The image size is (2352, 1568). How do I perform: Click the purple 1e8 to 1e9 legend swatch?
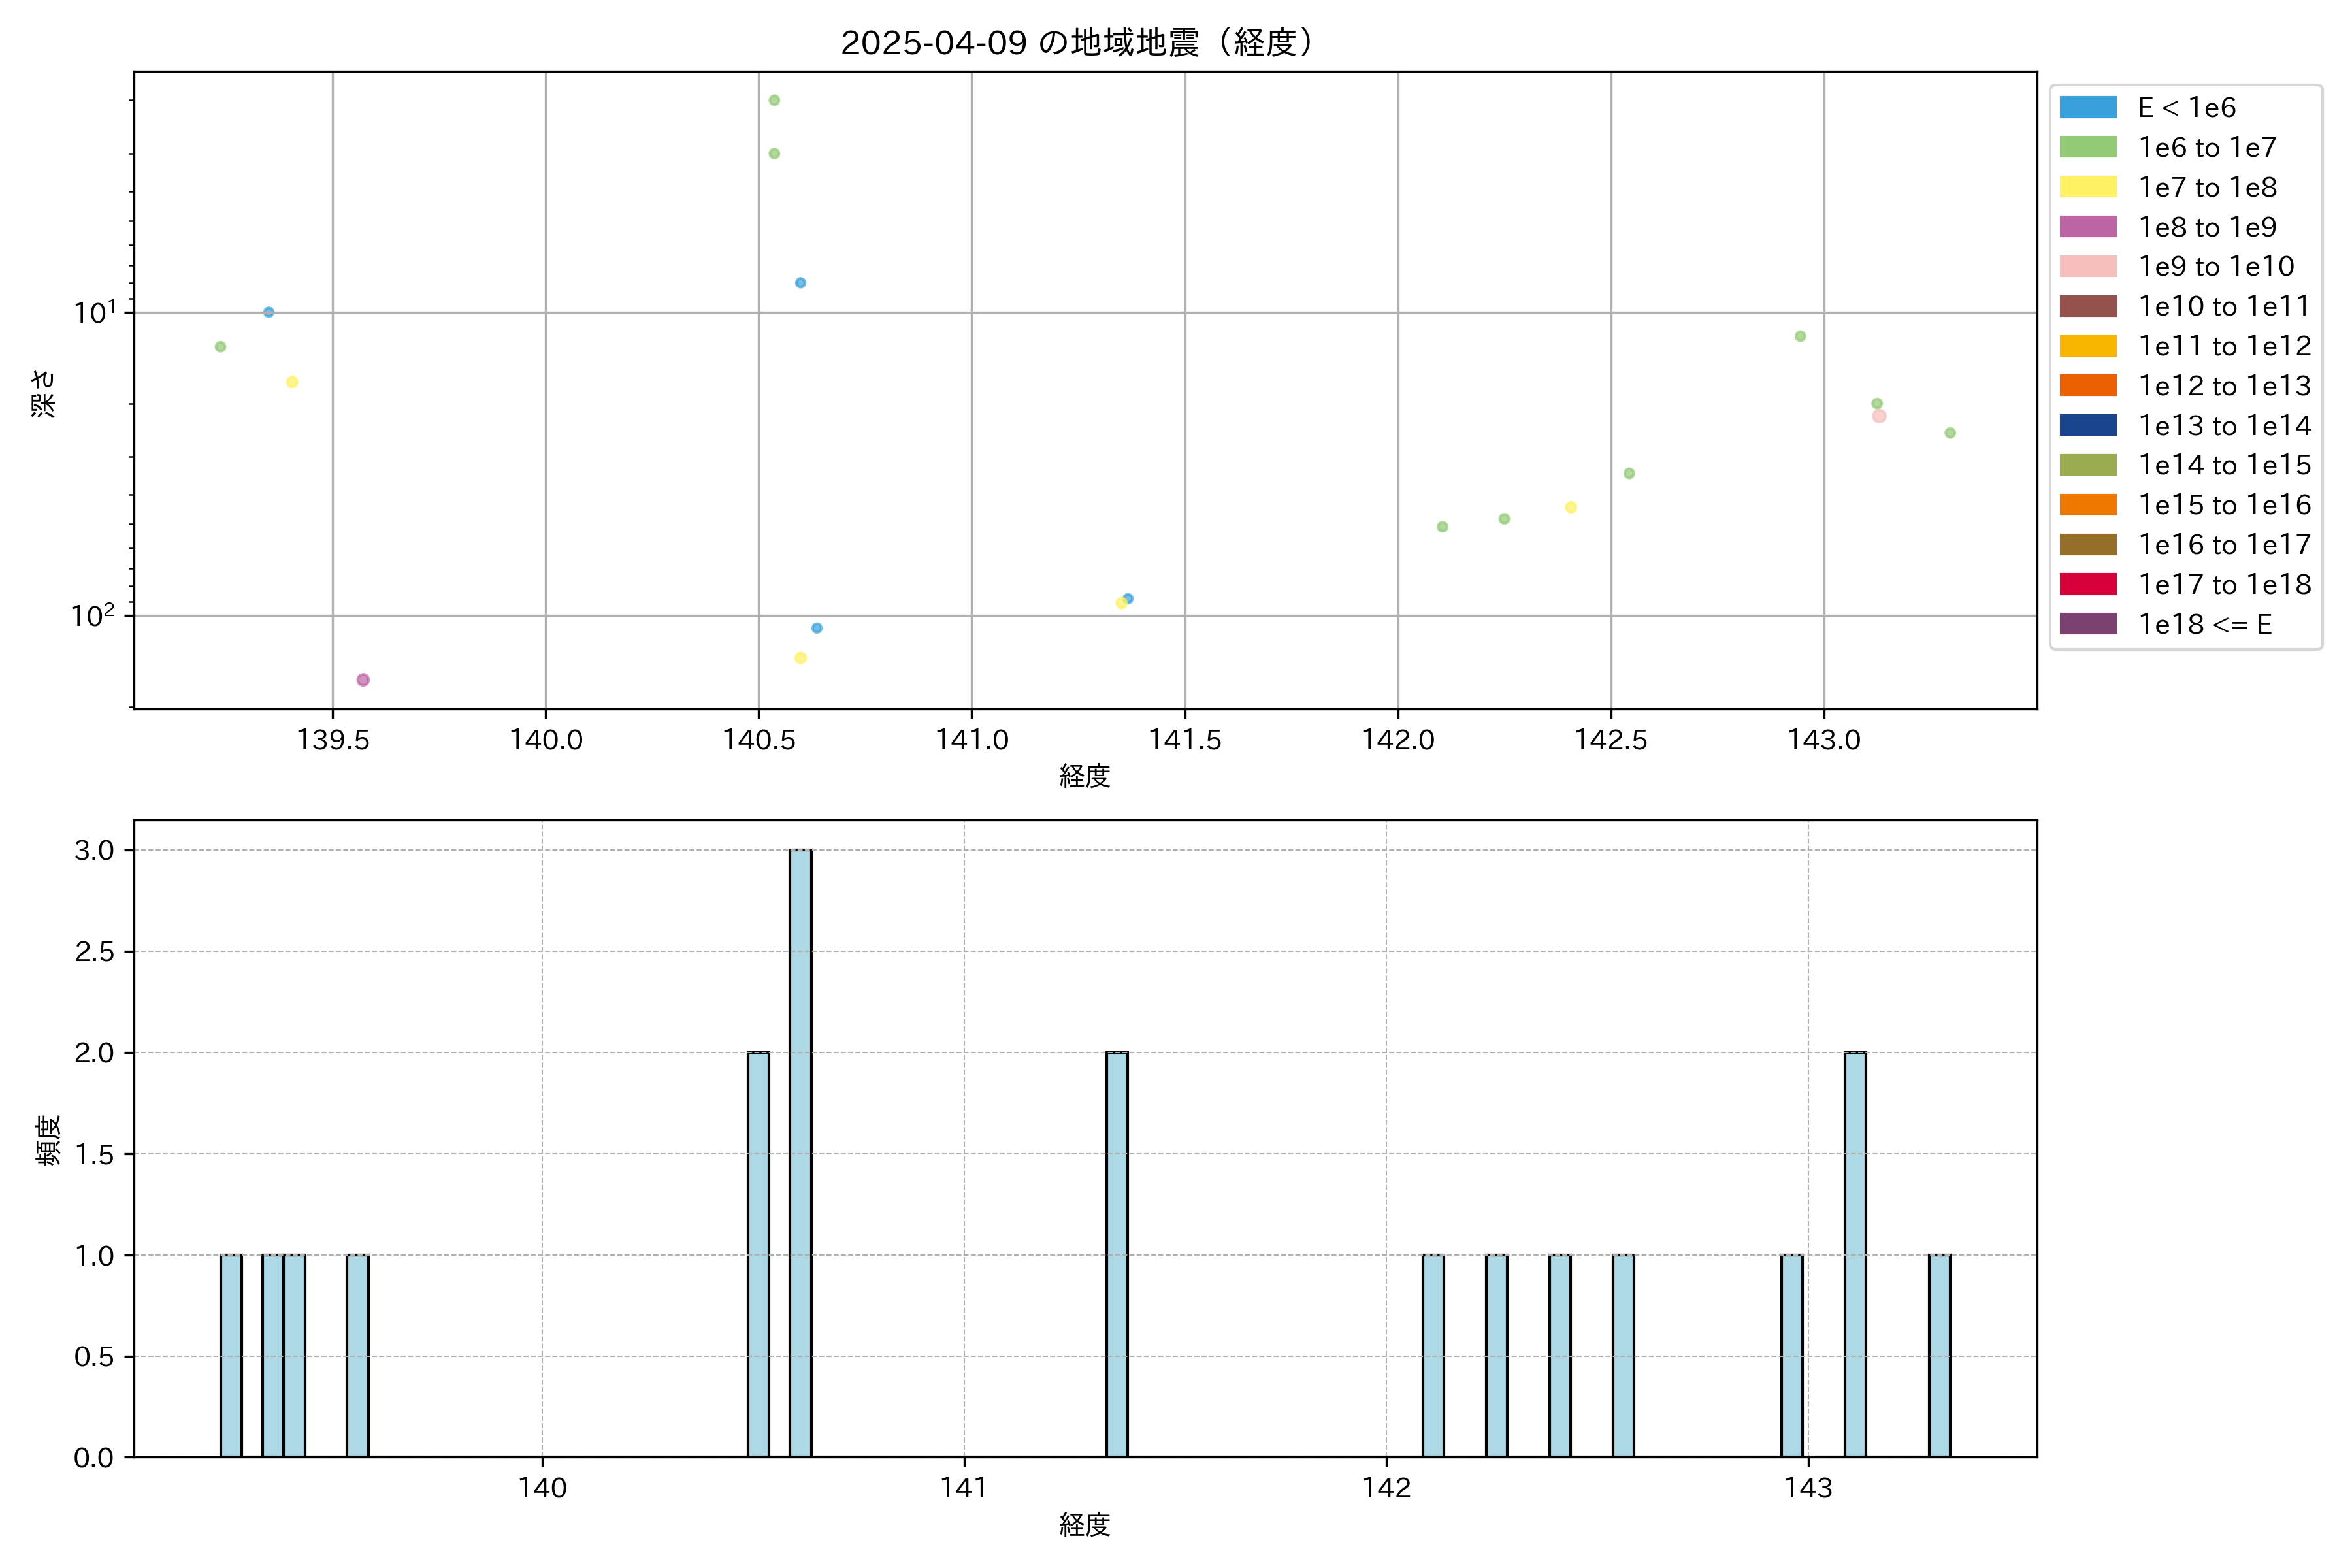coord(2087,227)
